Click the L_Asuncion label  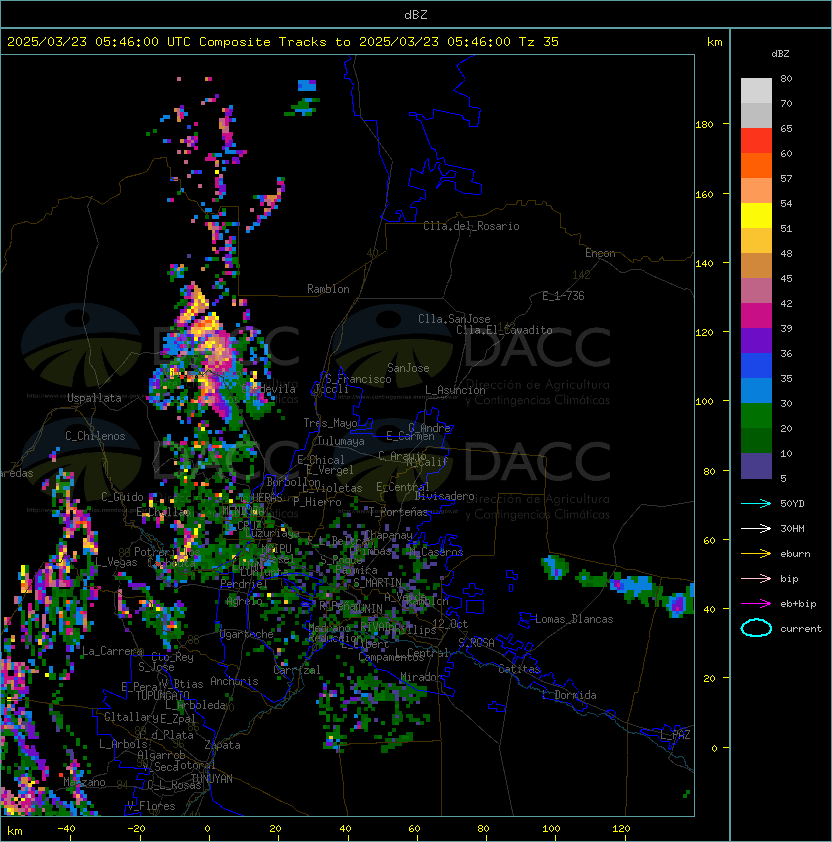(455, 390)
